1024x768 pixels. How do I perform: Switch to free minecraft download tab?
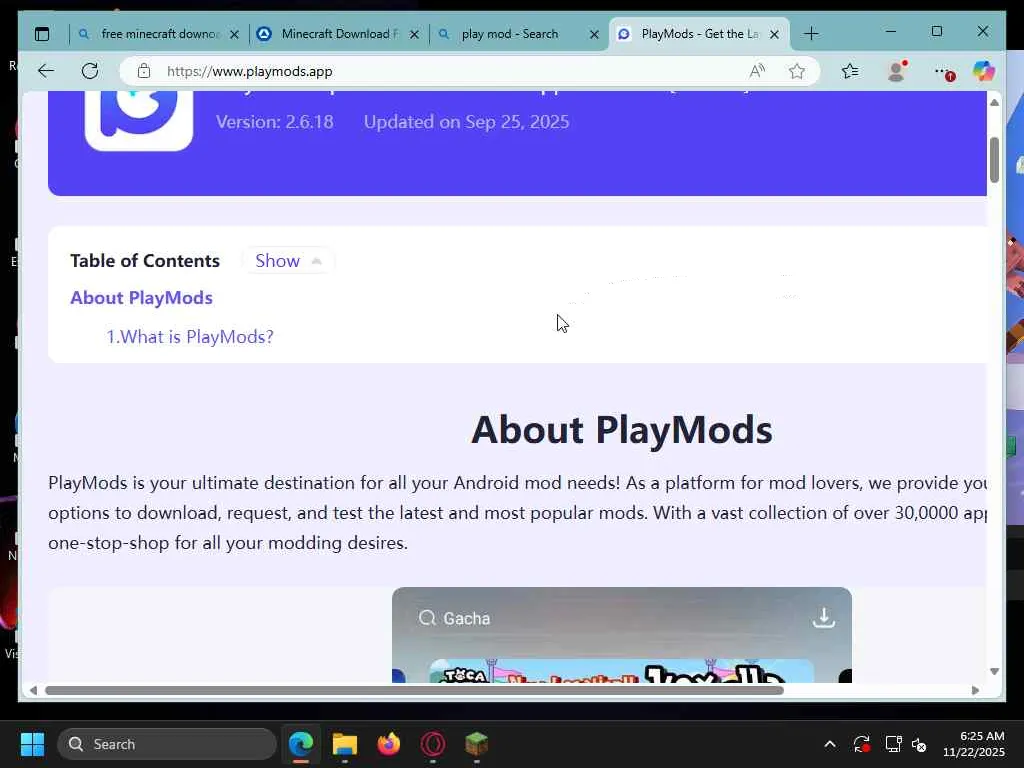click(x=159, y=34)
